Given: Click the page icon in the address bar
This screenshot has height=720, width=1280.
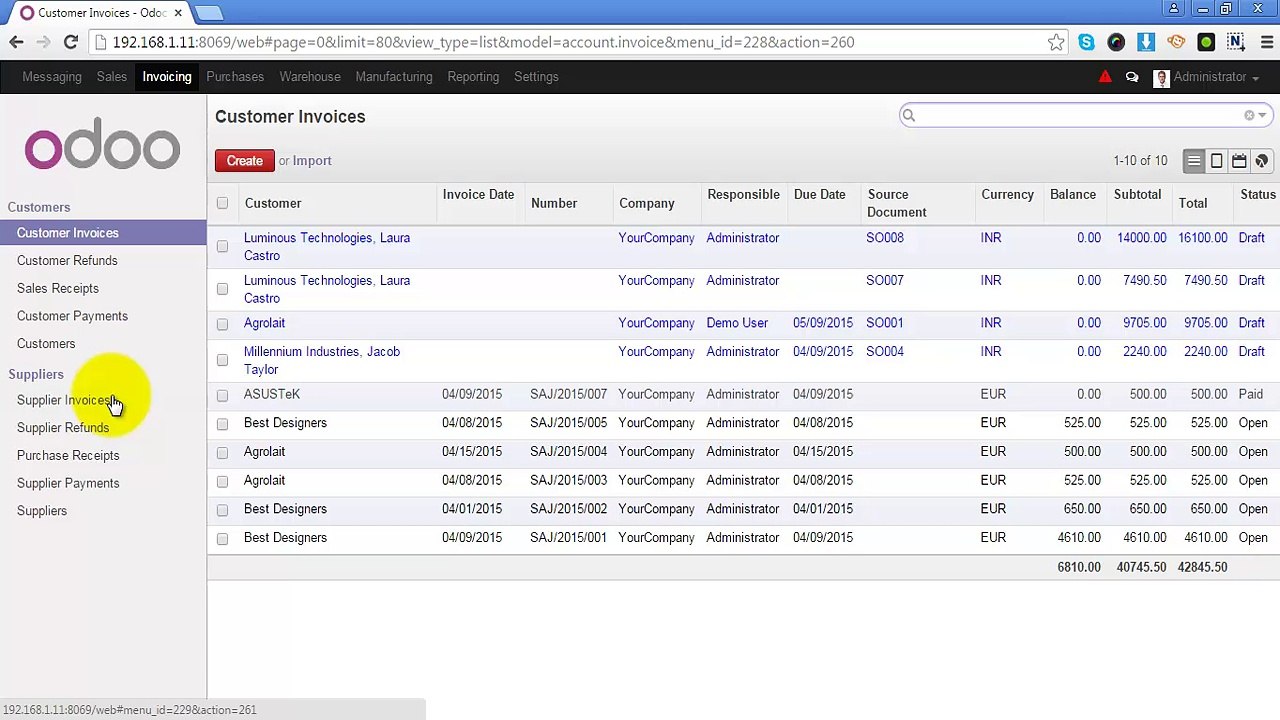Looking at the screenshot, I should click(x=100, y=42).
